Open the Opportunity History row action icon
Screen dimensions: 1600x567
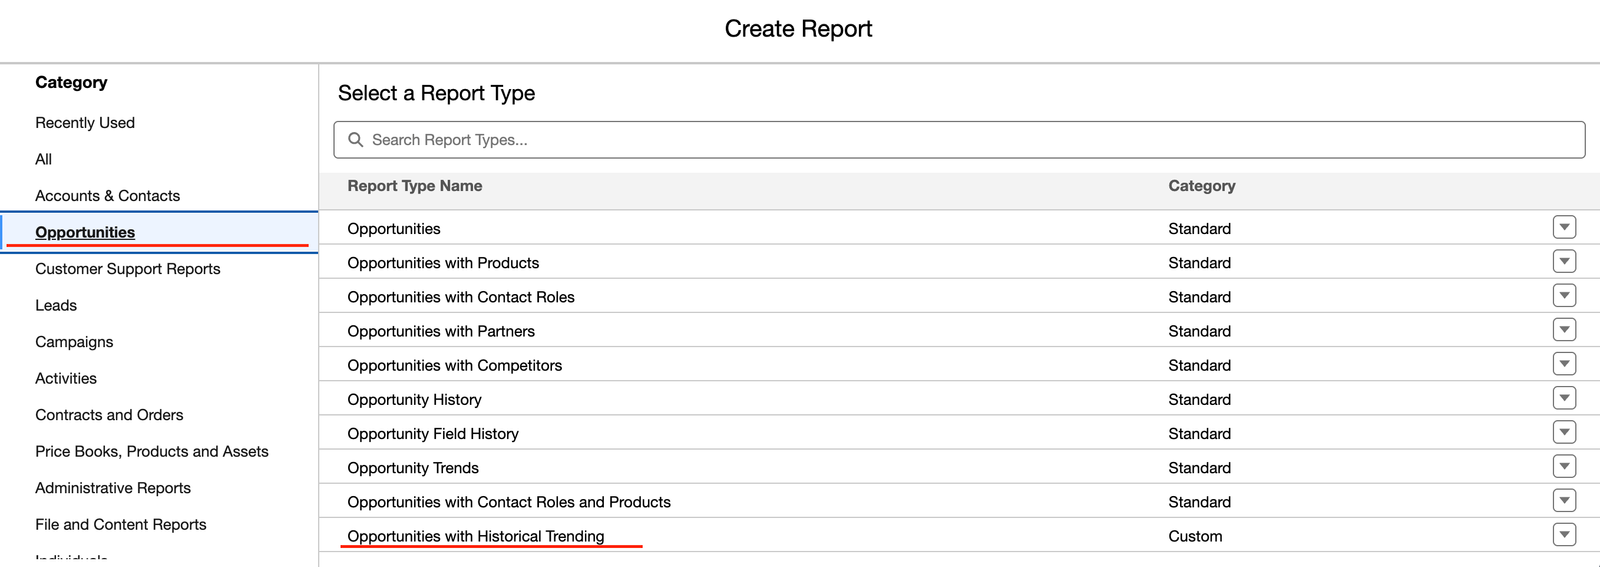click(1564, 399)
